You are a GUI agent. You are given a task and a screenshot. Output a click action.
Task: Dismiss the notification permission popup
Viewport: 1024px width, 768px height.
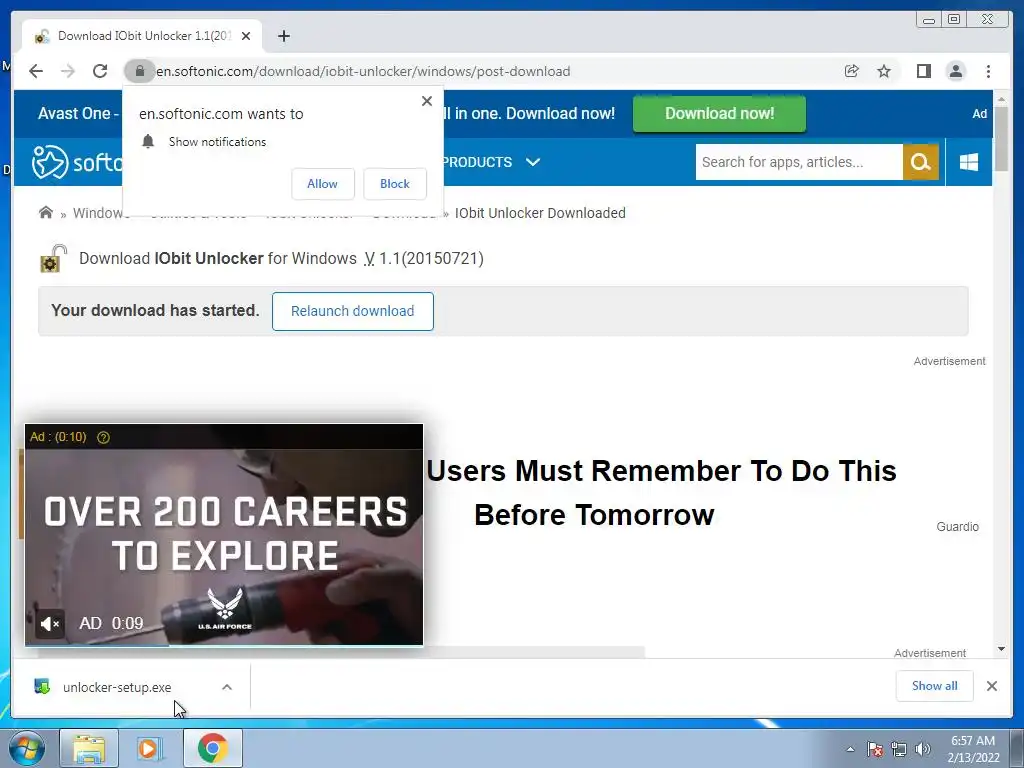(x=427, y=101)
